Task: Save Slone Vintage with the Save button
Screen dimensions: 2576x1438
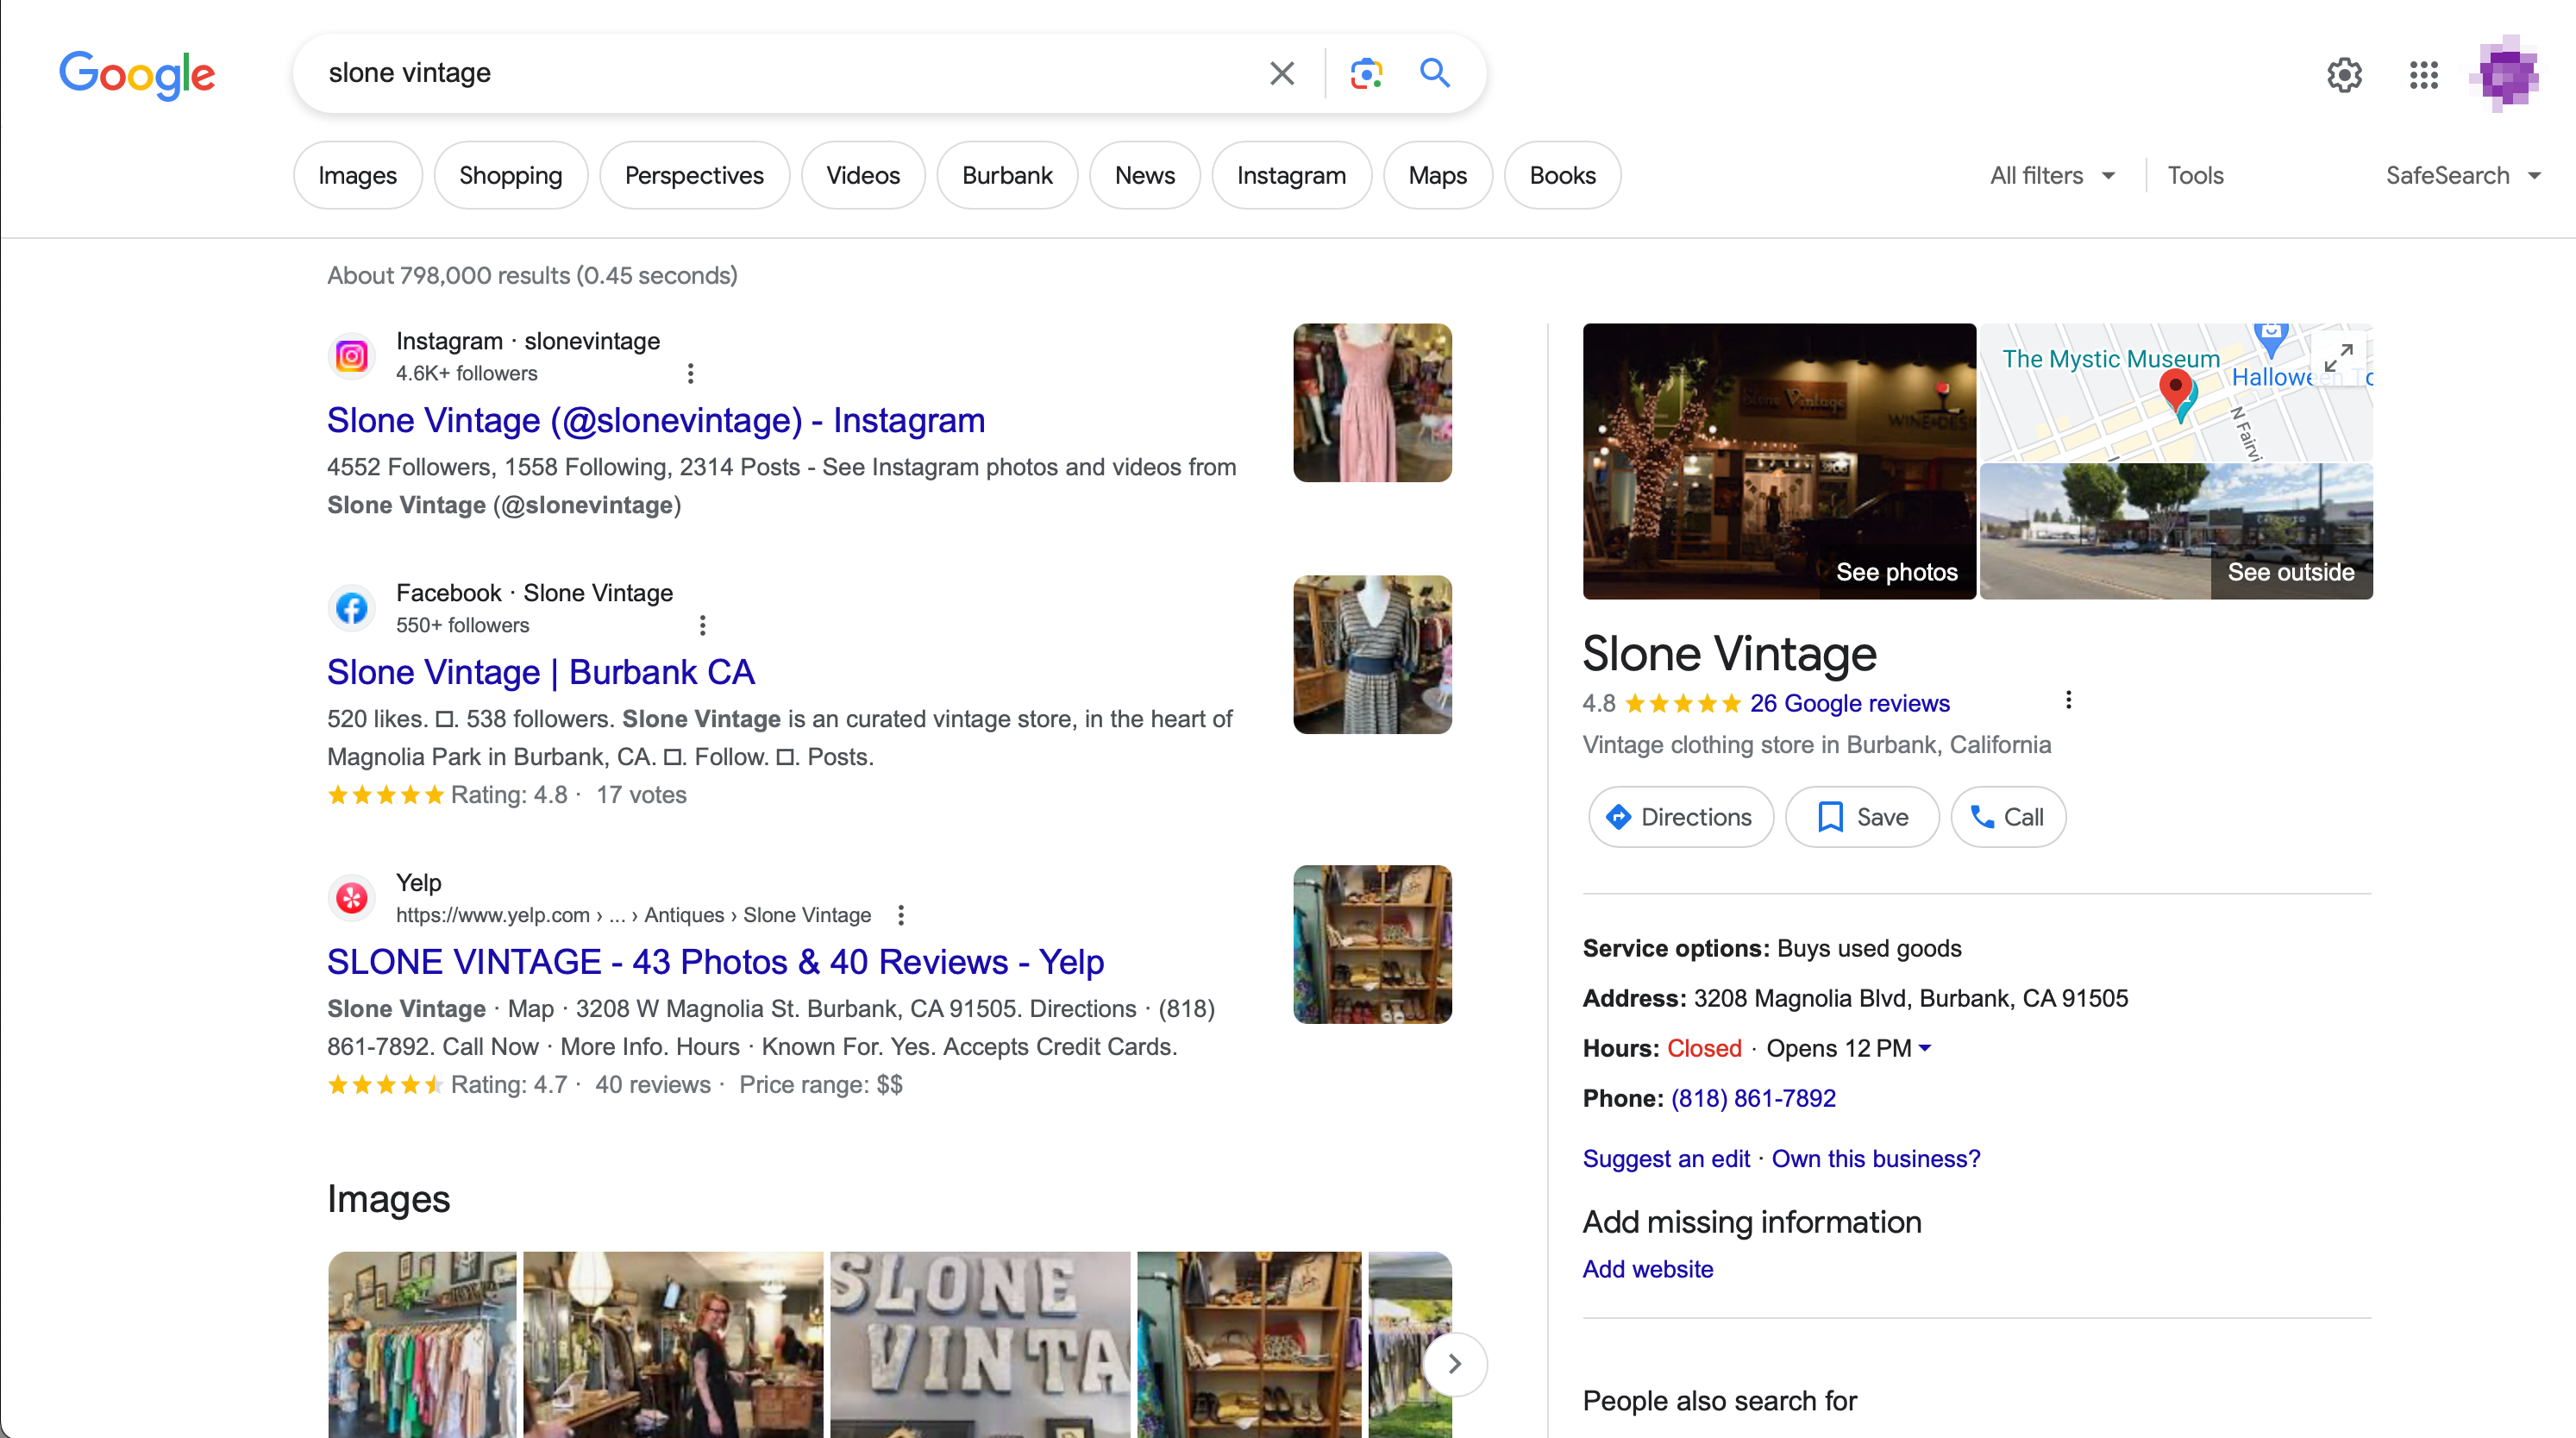Action: pos(1862,817)
